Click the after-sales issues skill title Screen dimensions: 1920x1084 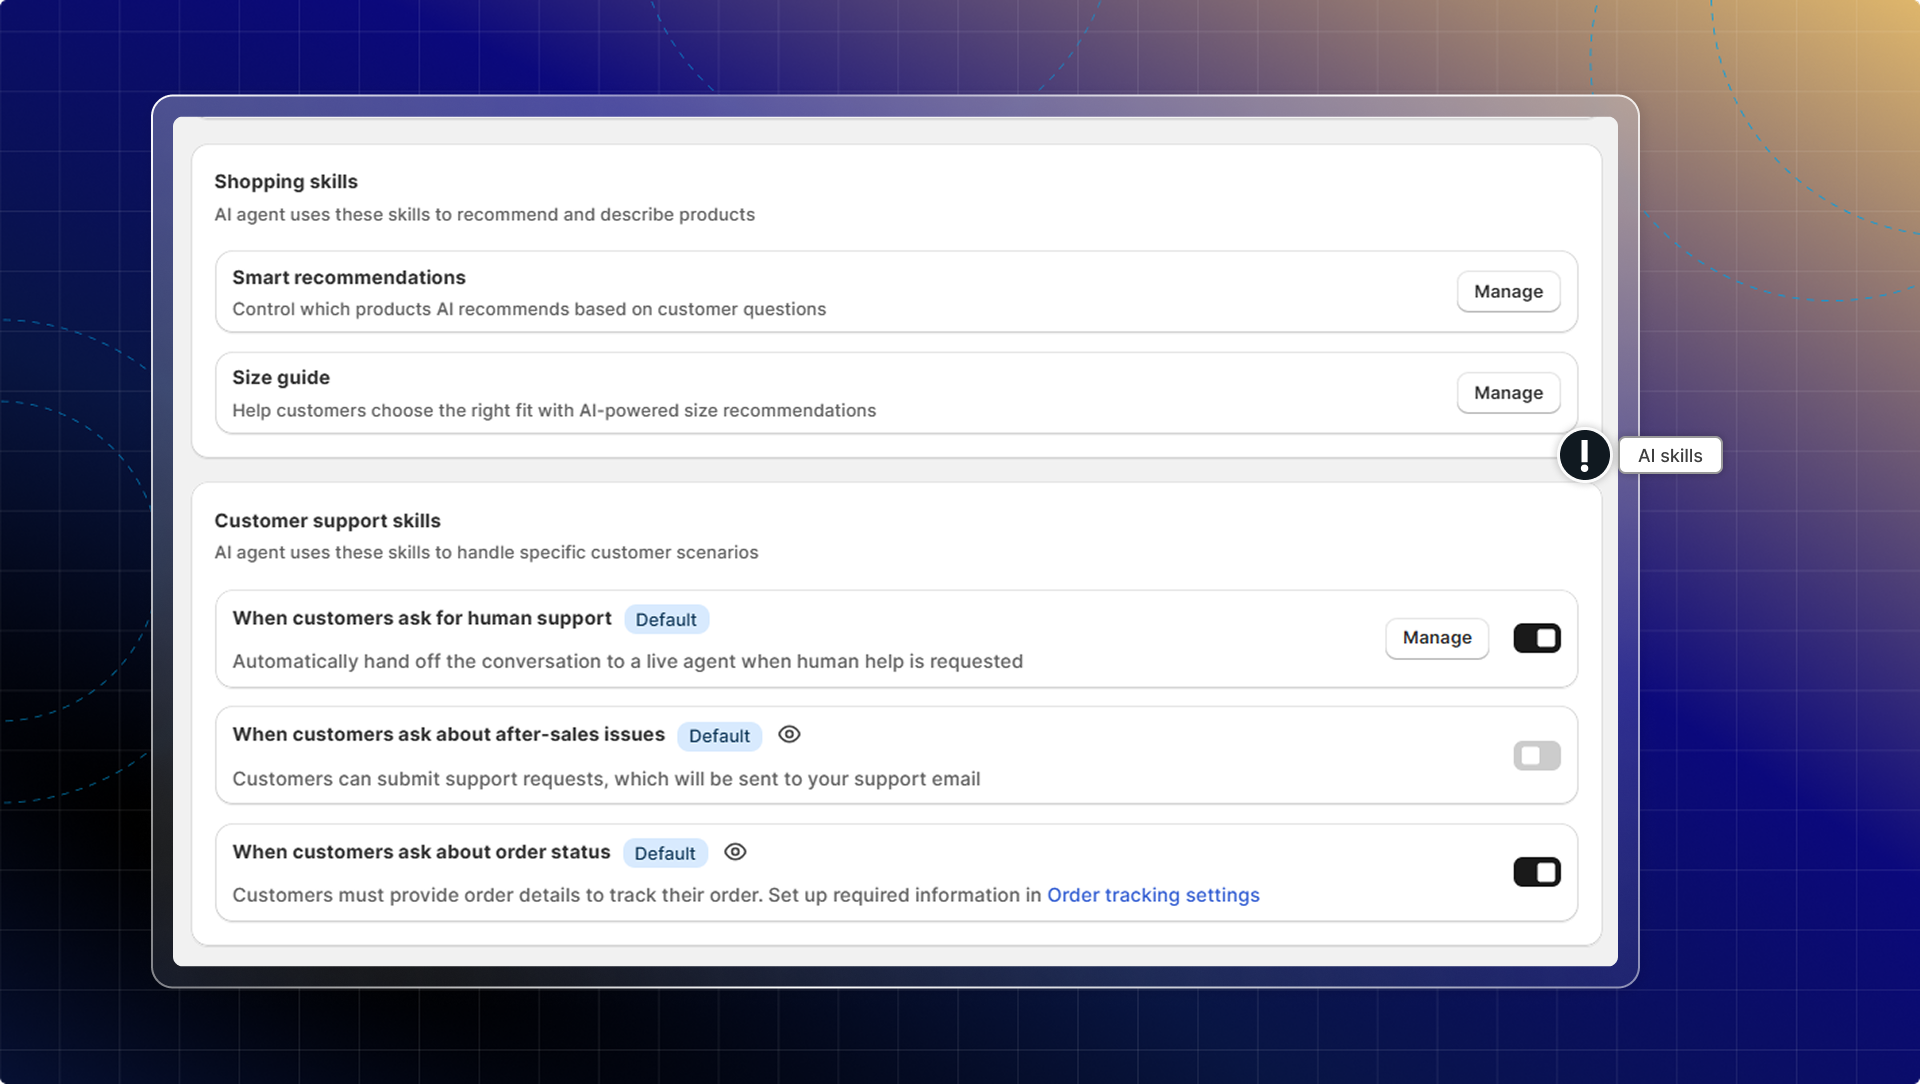coord(448,735)
